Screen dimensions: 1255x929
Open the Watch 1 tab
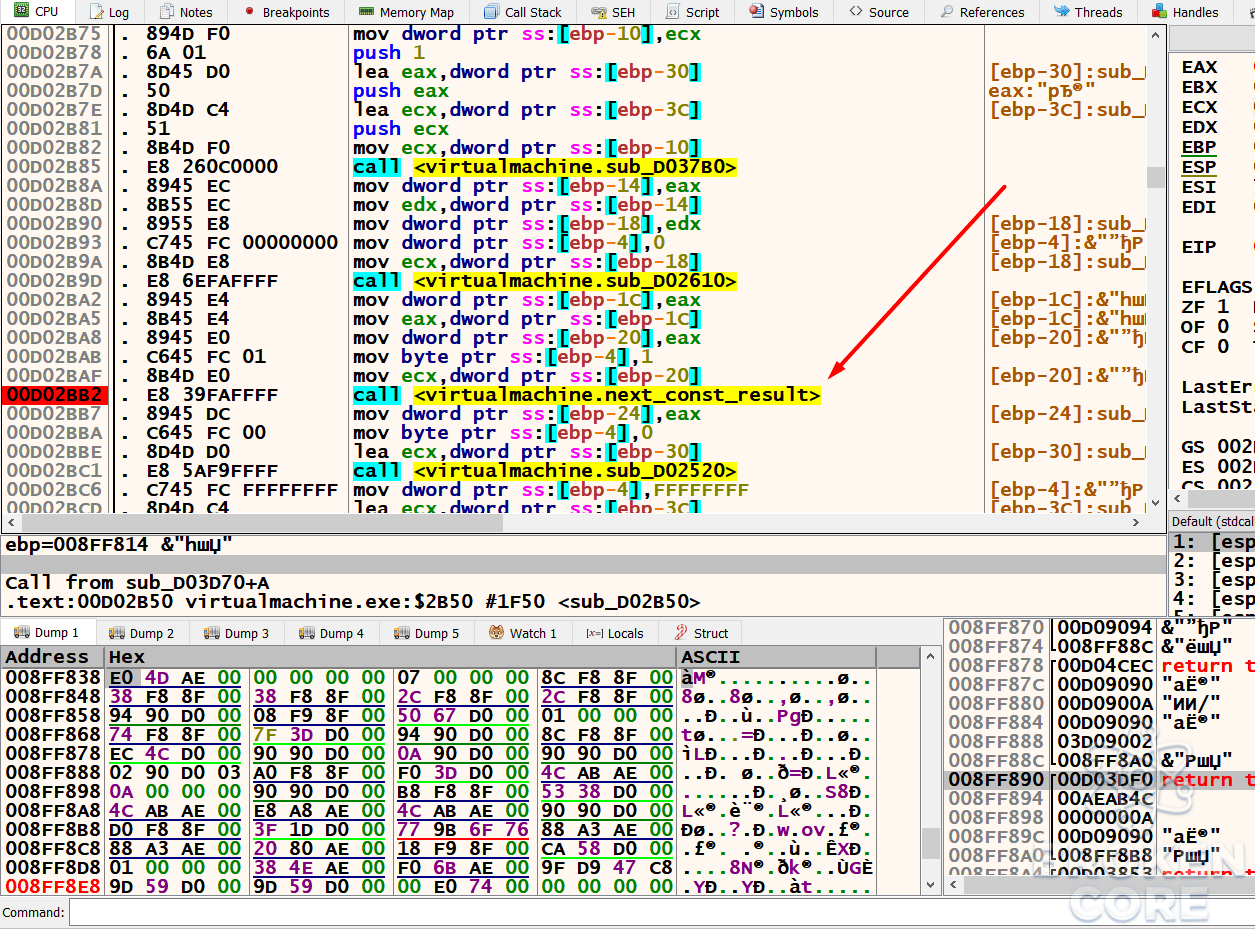click(x=522, y=633)
